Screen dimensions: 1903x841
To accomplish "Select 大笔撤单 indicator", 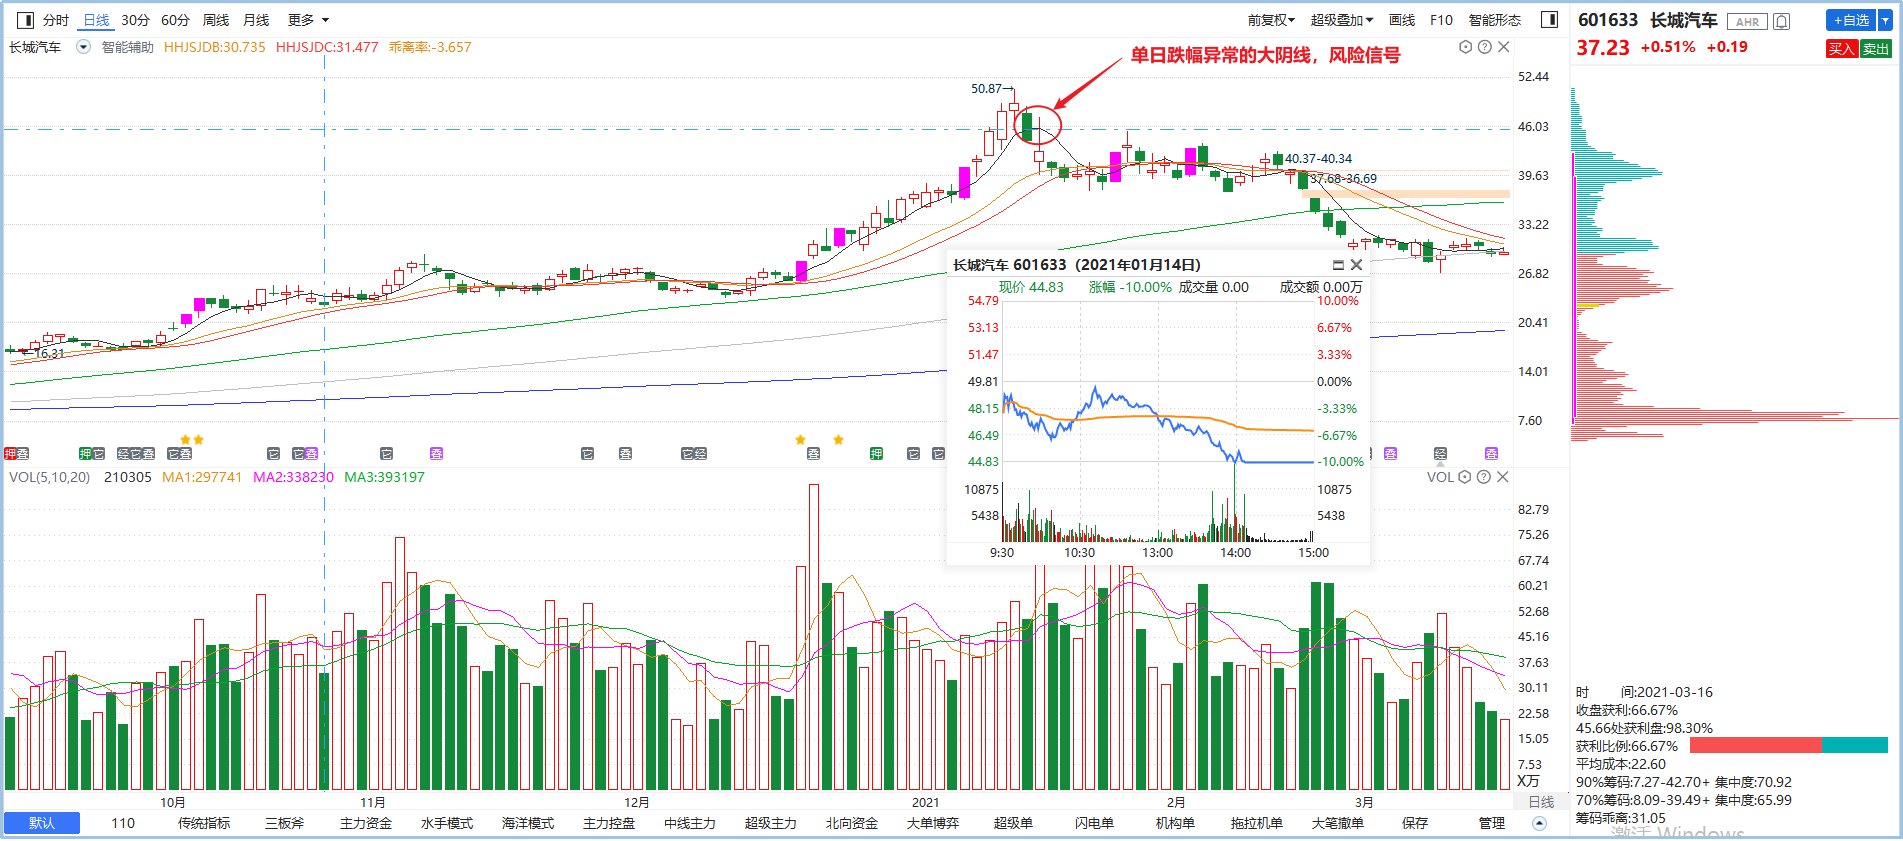I will point(1337,823).
